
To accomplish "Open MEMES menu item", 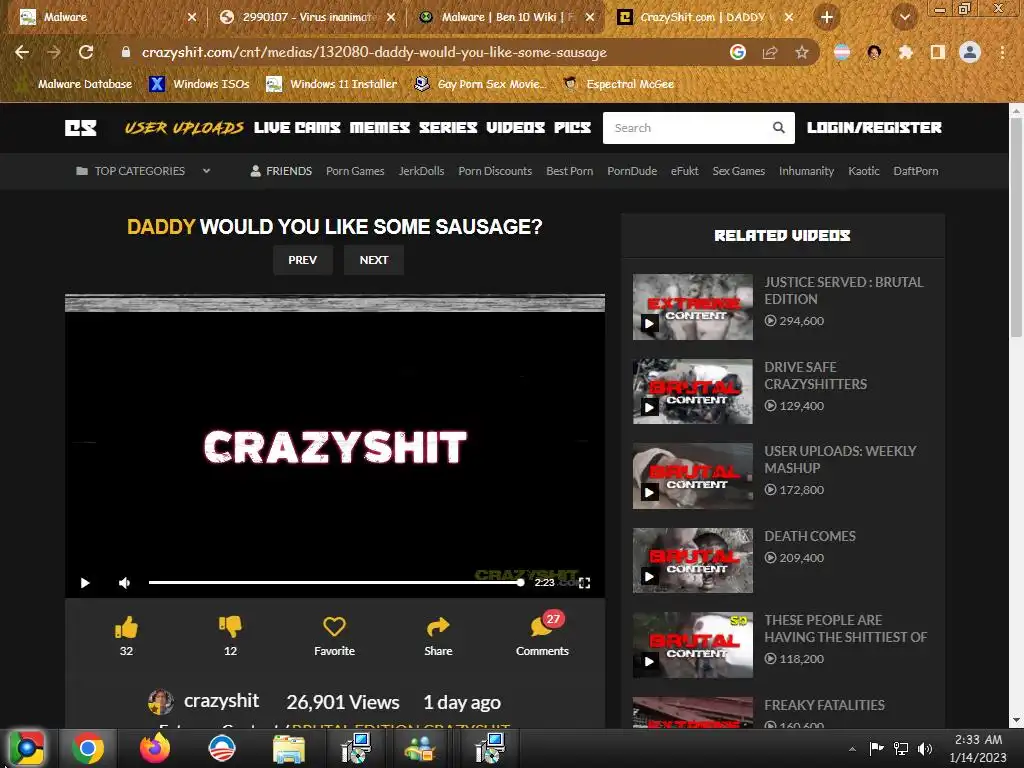I will click(379, 127).
